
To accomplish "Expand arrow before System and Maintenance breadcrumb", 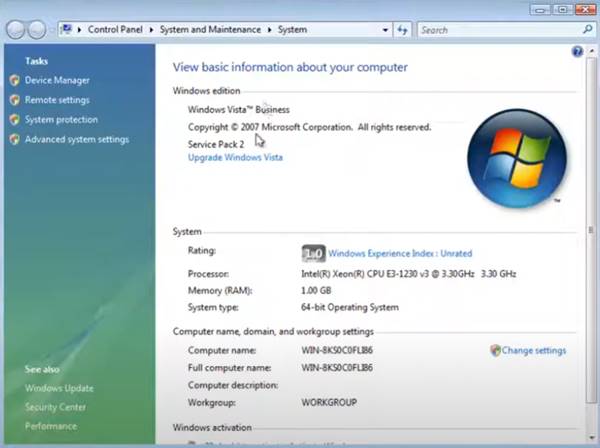I will pyautogui.click(x=151, y=30).
